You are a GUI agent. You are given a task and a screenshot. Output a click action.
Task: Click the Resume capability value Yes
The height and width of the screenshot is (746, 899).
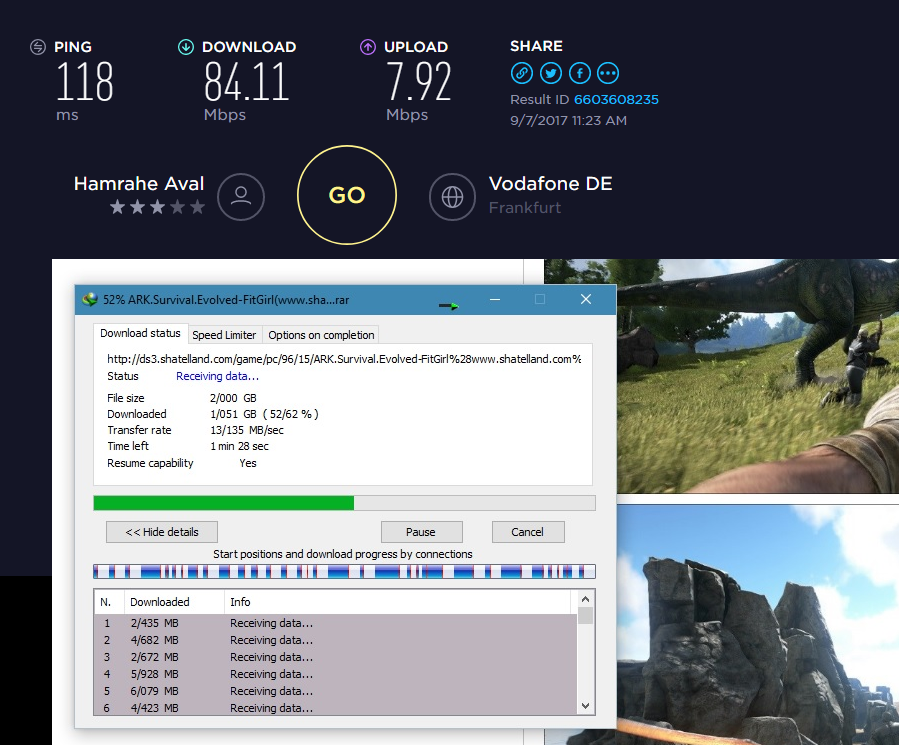pyautogui.click(x=248, y=463)
